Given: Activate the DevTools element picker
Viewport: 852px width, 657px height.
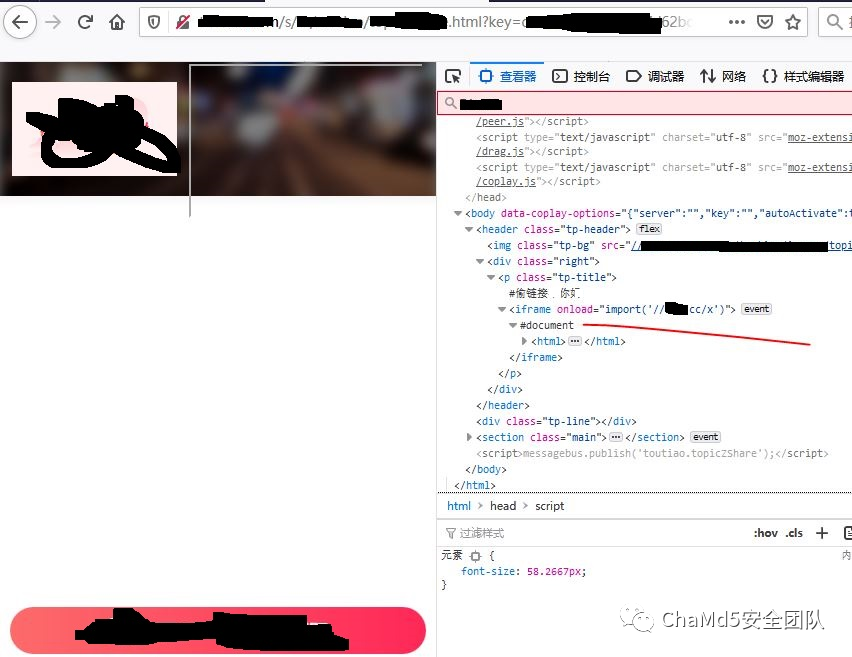Looking at the screenshot, I should click(x=453, y=77).
